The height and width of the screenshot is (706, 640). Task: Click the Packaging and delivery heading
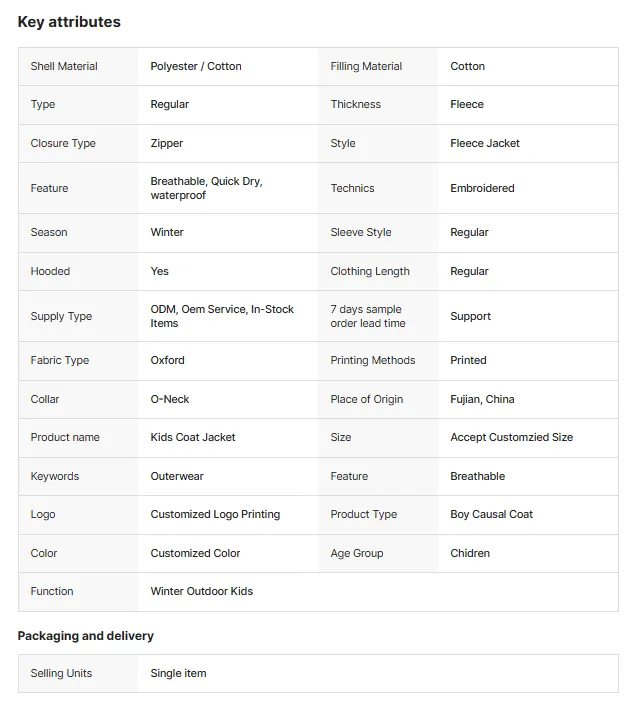[86, 636]
